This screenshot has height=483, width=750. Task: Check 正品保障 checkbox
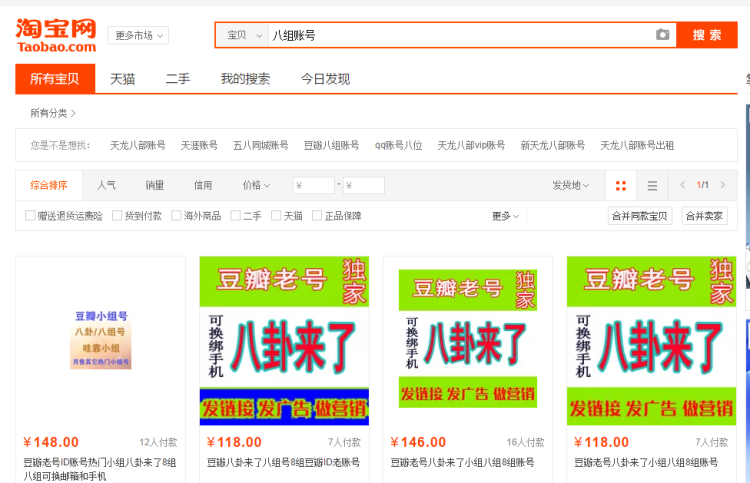[317, 216]
